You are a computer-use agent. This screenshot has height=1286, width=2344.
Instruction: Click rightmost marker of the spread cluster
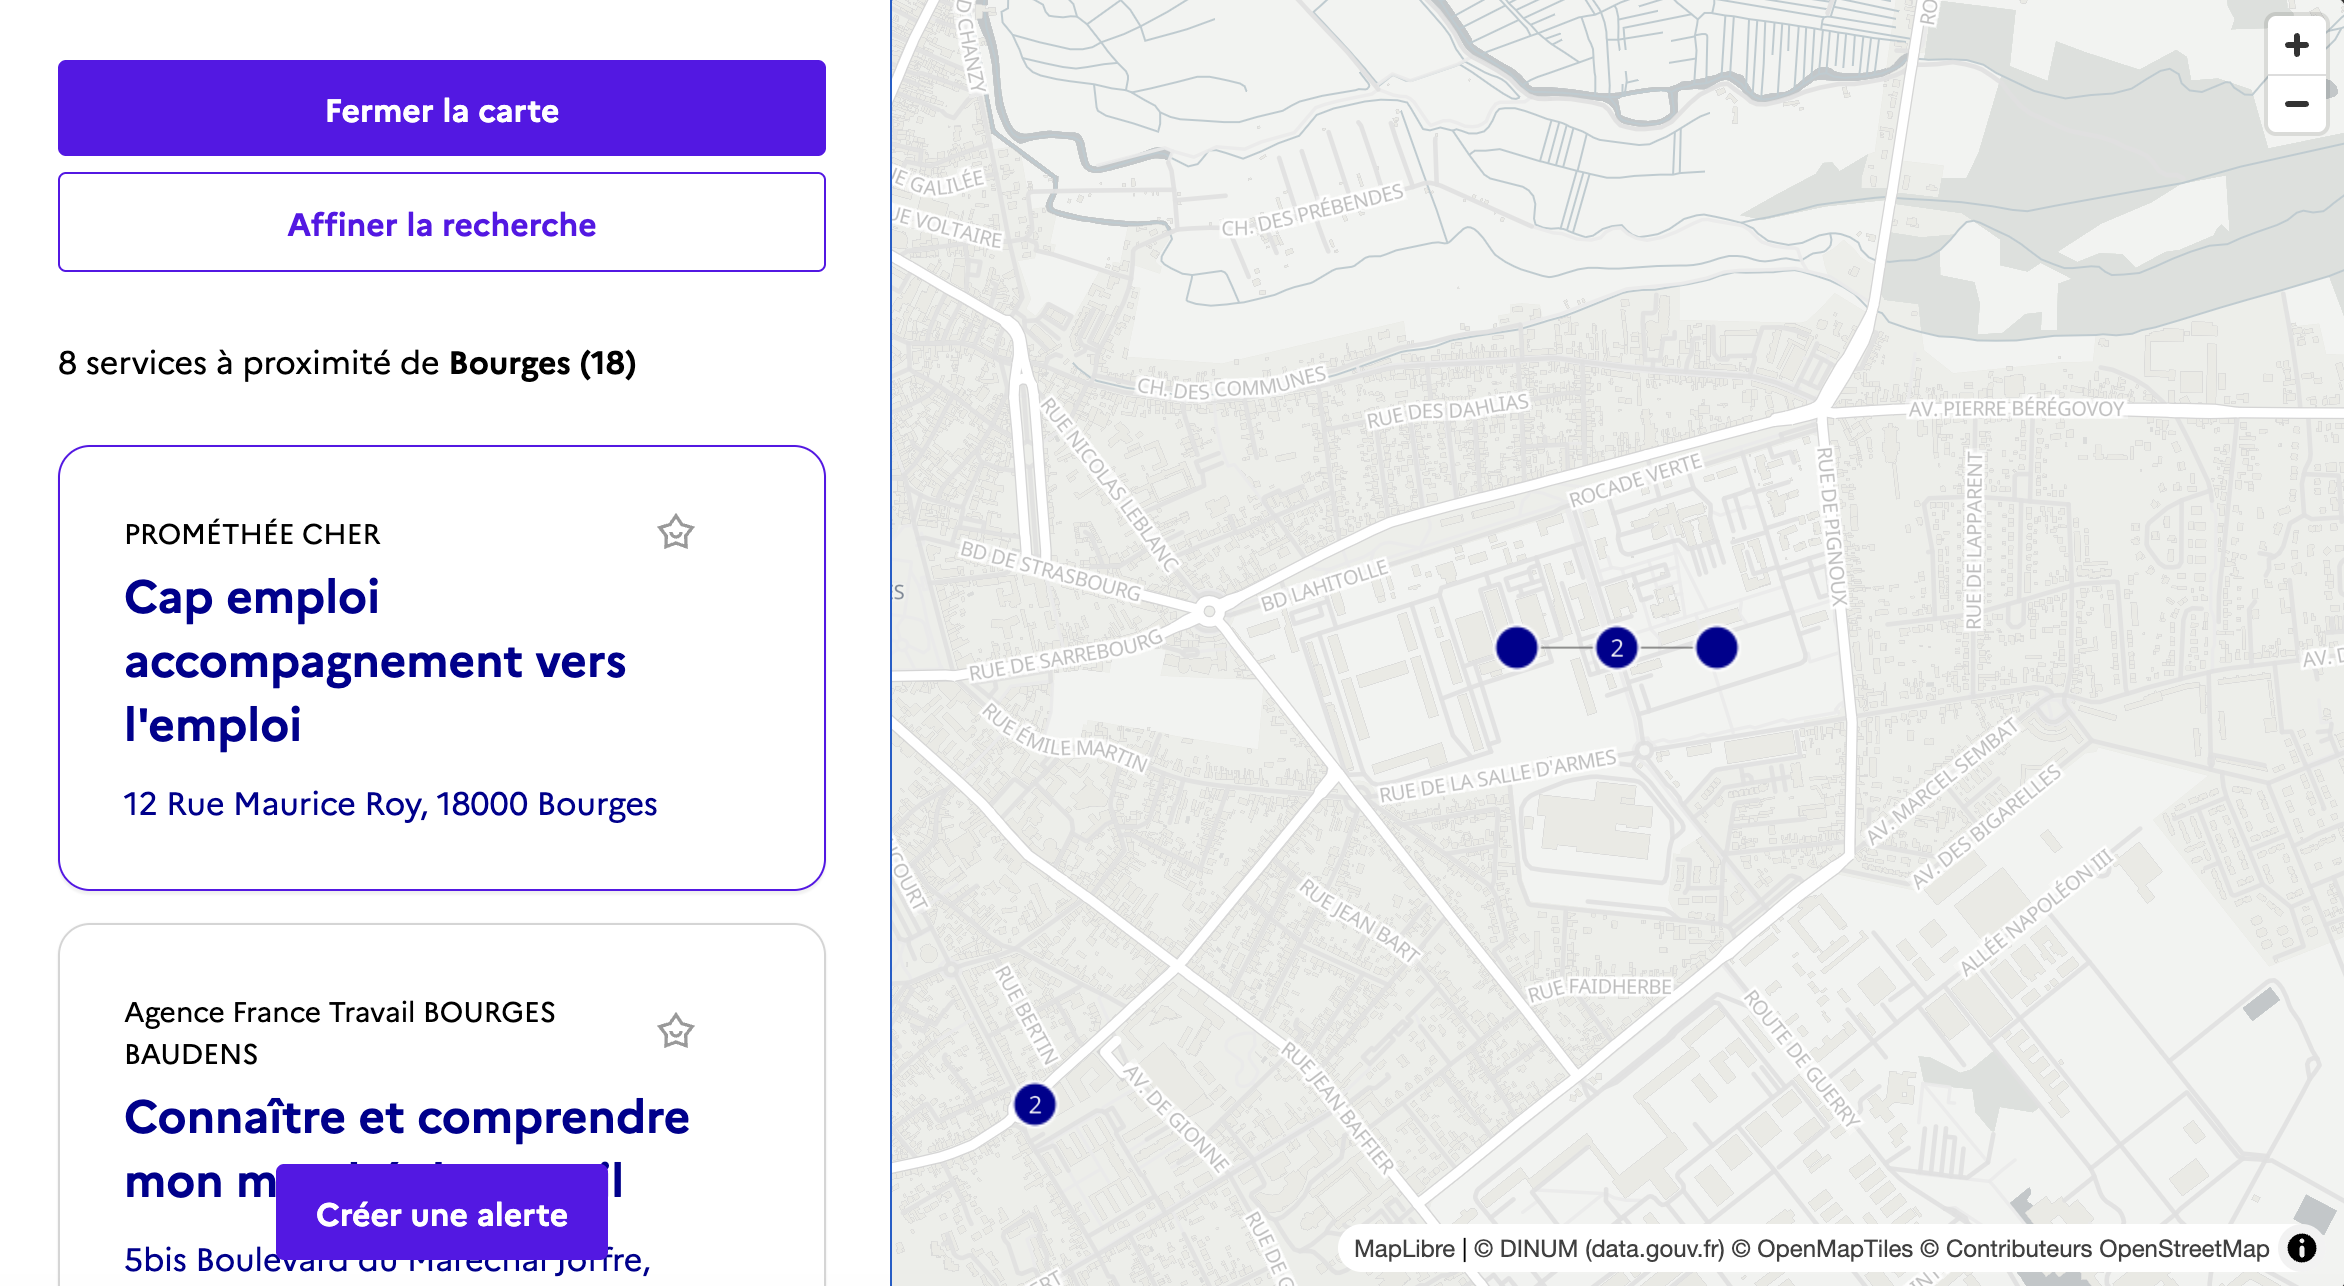pos(1716,648)
